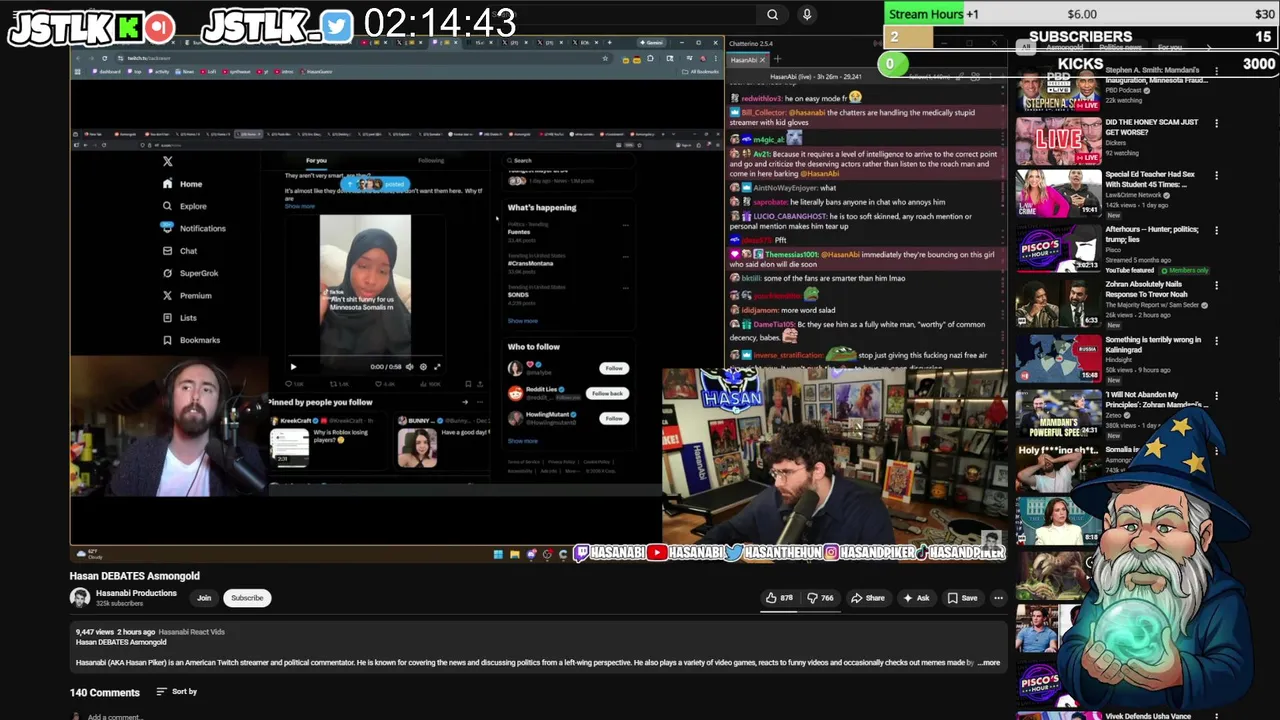Expand the X post video to fullscreen
Screen dimensions: 1280x720
pyautogui.click(x=437, y=367)
